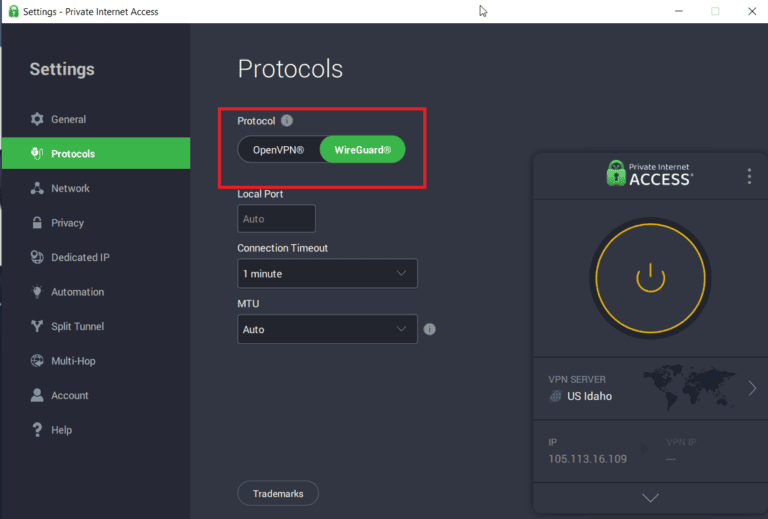768x519 pixels.
Task: Click the General gear icon in sidebar
Action: coord(37,119)
